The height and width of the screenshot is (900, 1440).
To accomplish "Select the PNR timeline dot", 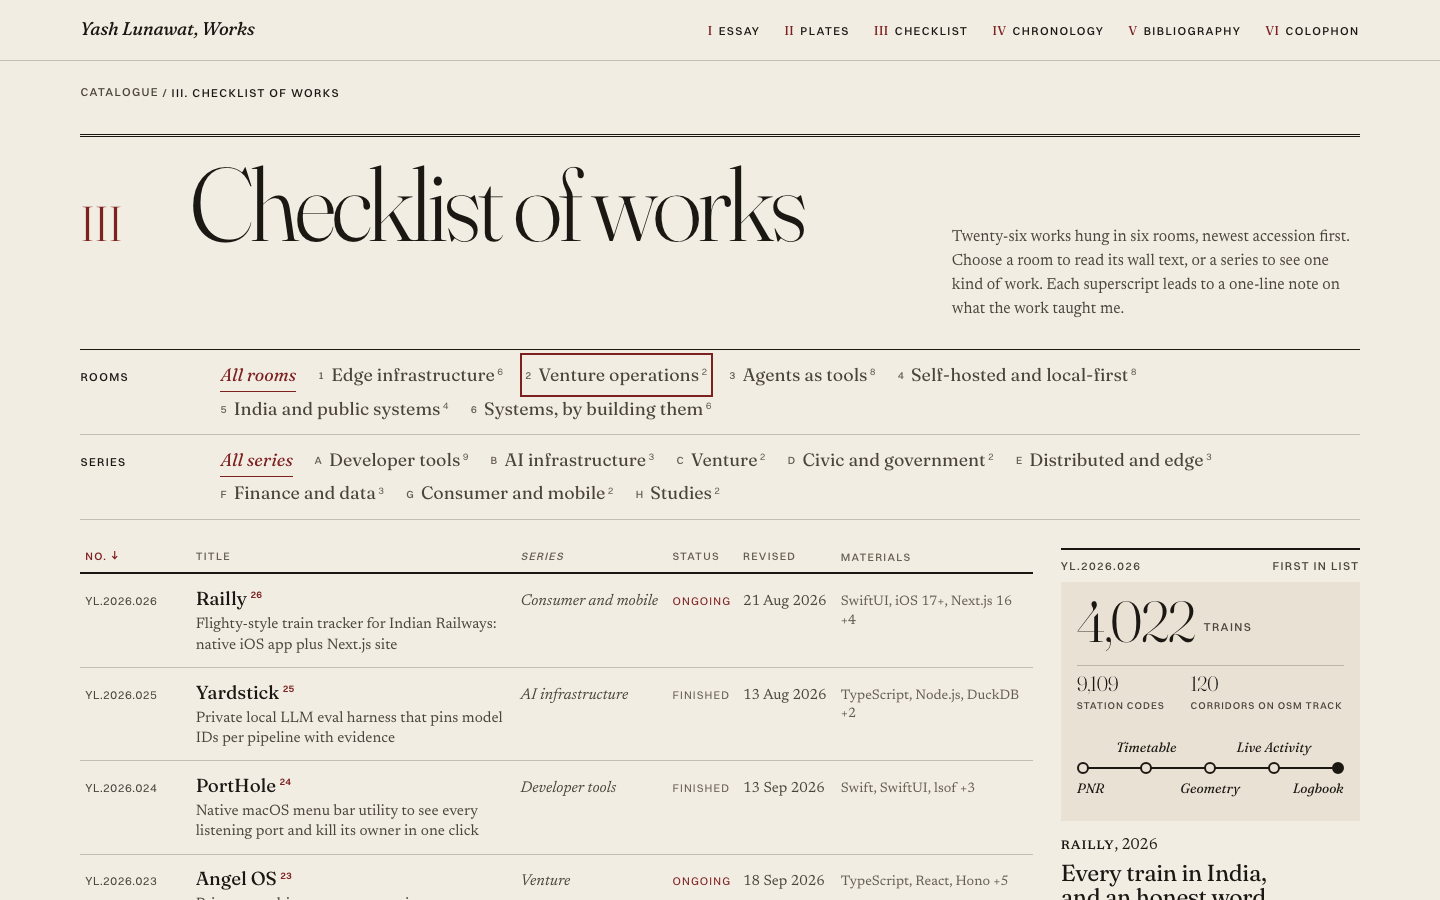I will (x=1083, y=768).
